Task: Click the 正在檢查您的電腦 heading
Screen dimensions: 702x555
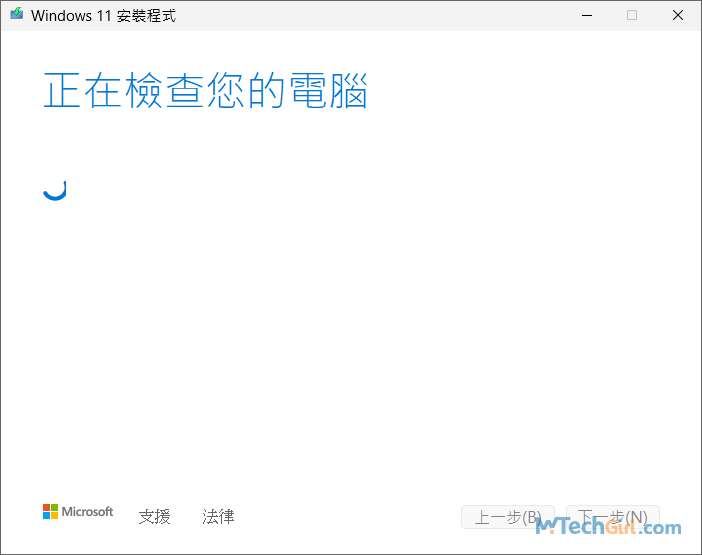Action: [205, 91]
